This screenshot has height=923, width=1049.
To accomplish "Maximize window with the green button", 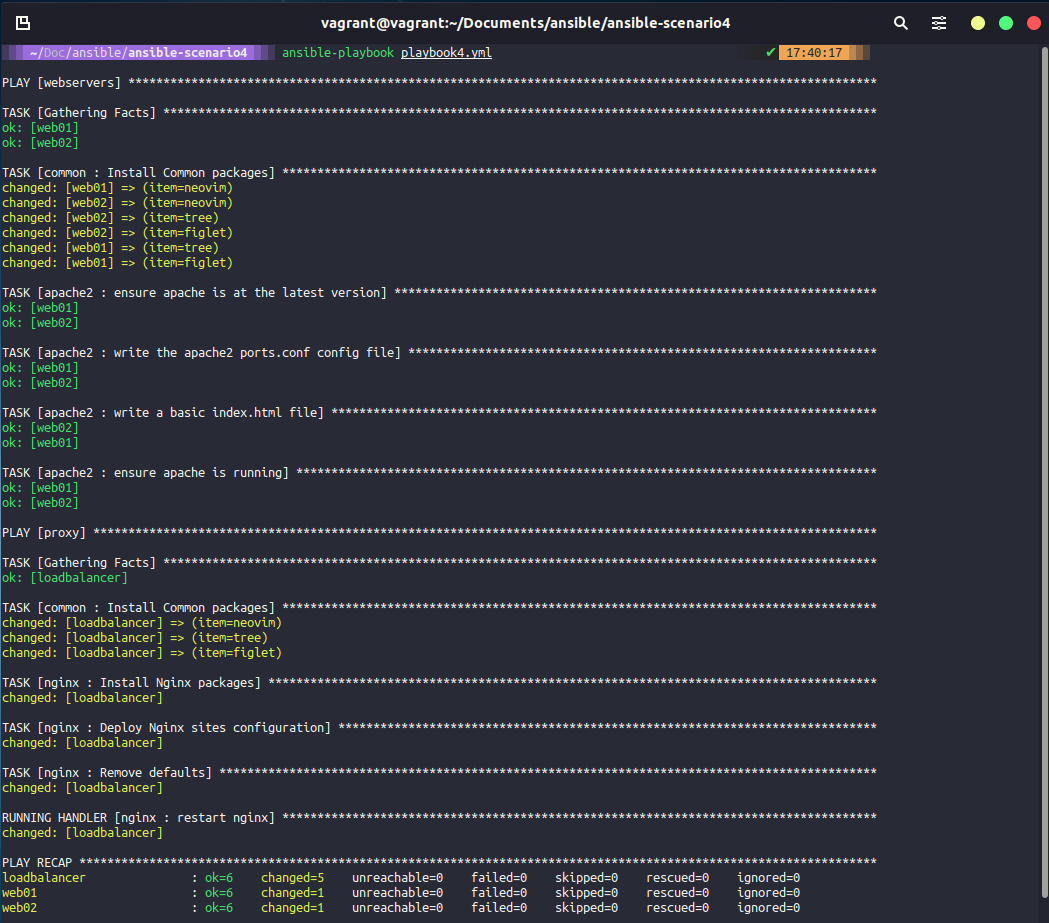I will 1006,23.
